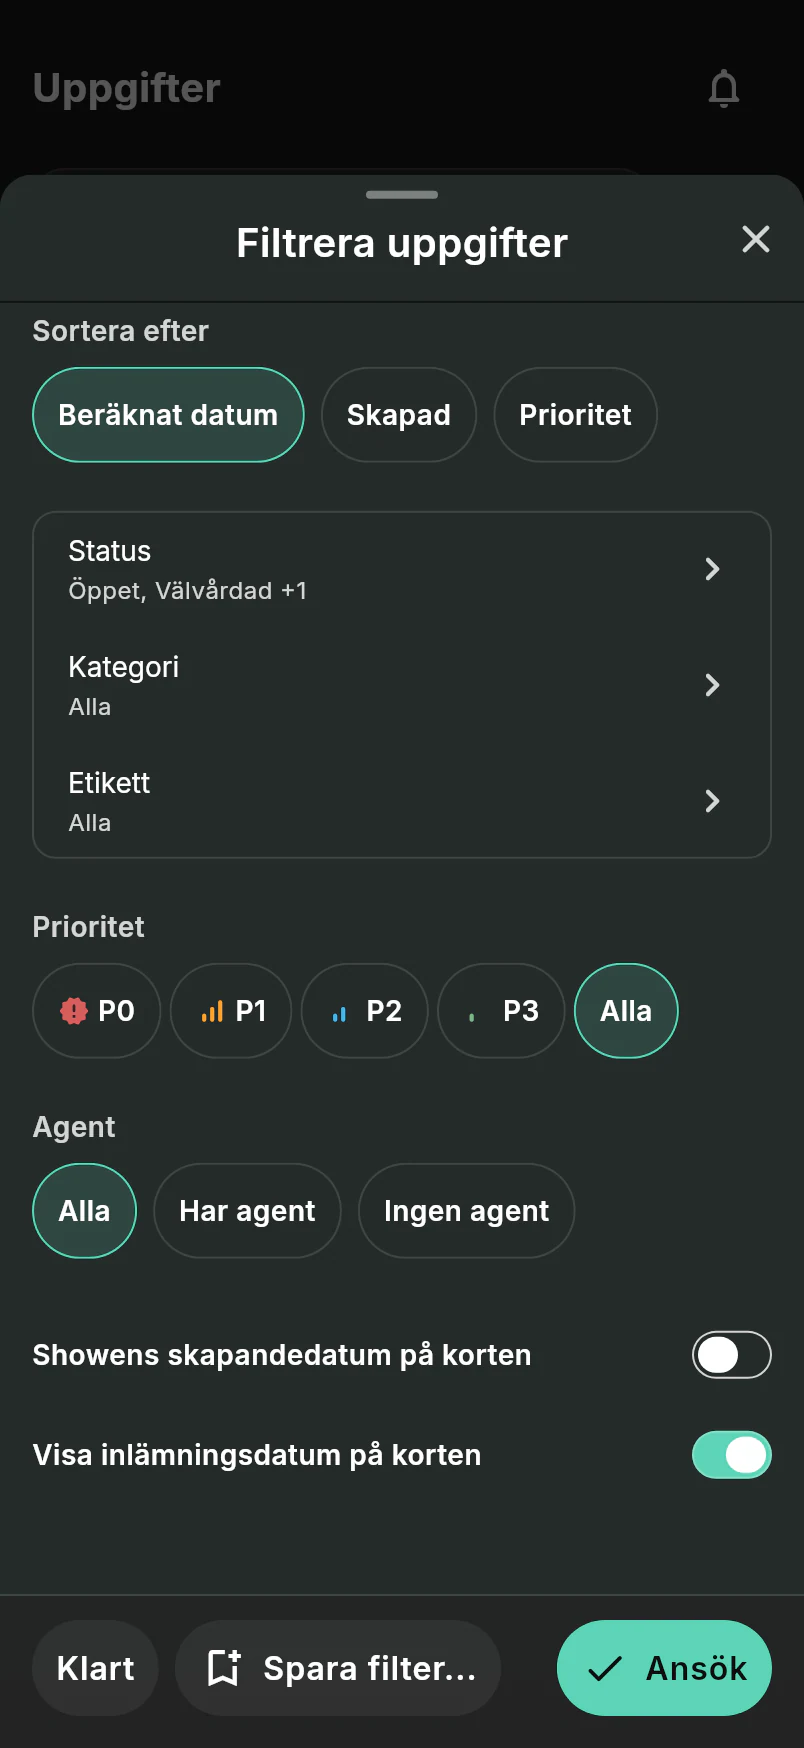Choose the Ingen agent option
The image size is (804, 1748).
467,1211
